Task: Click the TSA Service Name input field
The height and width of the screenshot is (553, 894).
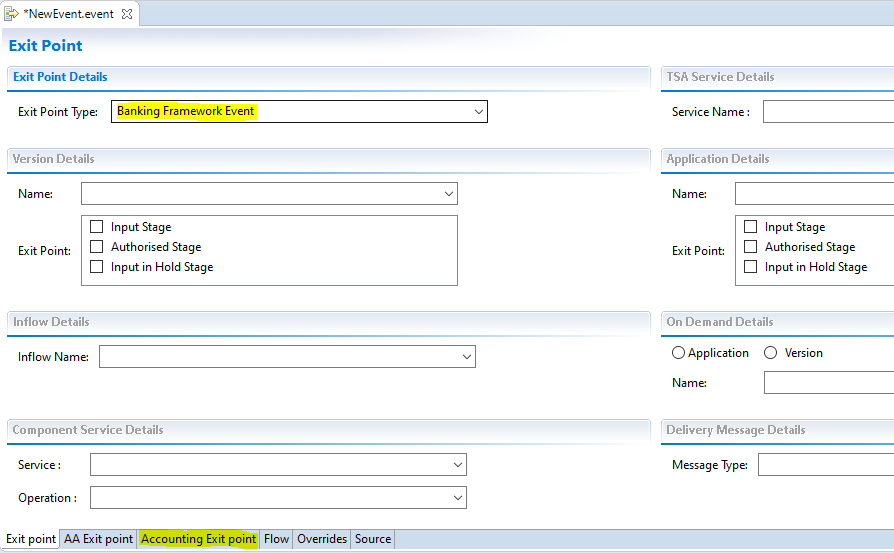Action: click(x=828, y=112)
